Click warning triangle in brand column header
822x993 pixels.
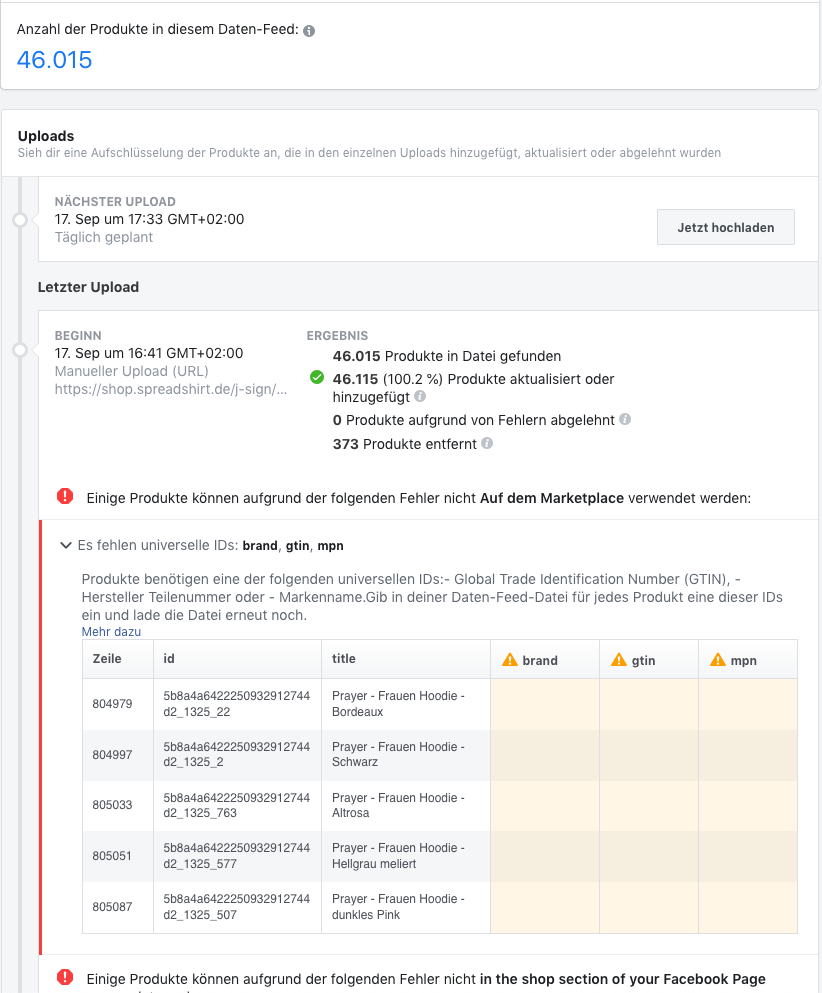[510, 660]
